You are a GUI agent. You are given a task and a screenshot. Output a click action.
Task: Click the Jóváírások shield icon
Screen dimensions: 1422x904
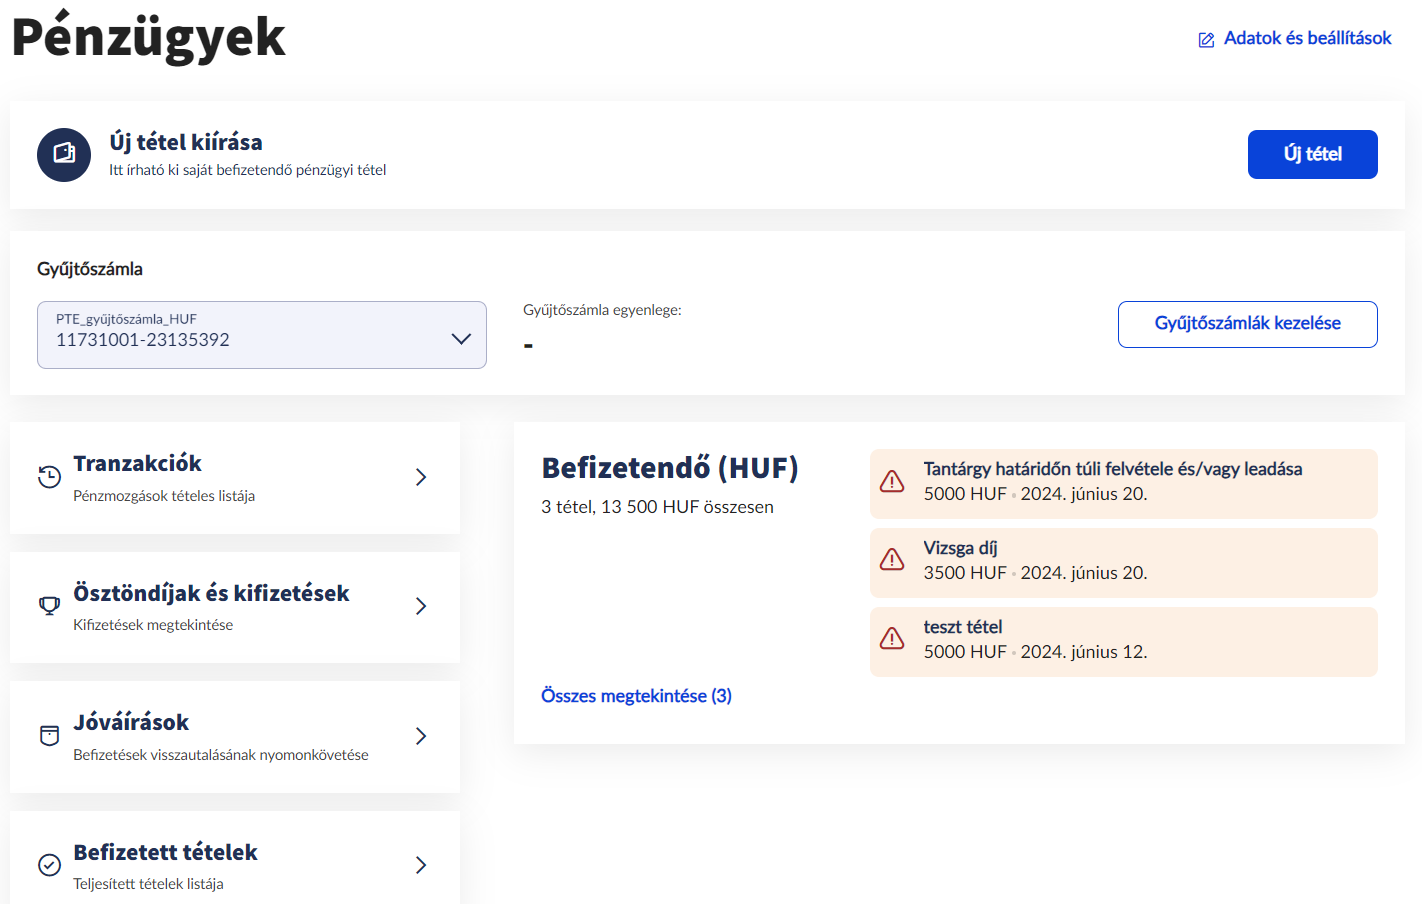tap(49, 736)
